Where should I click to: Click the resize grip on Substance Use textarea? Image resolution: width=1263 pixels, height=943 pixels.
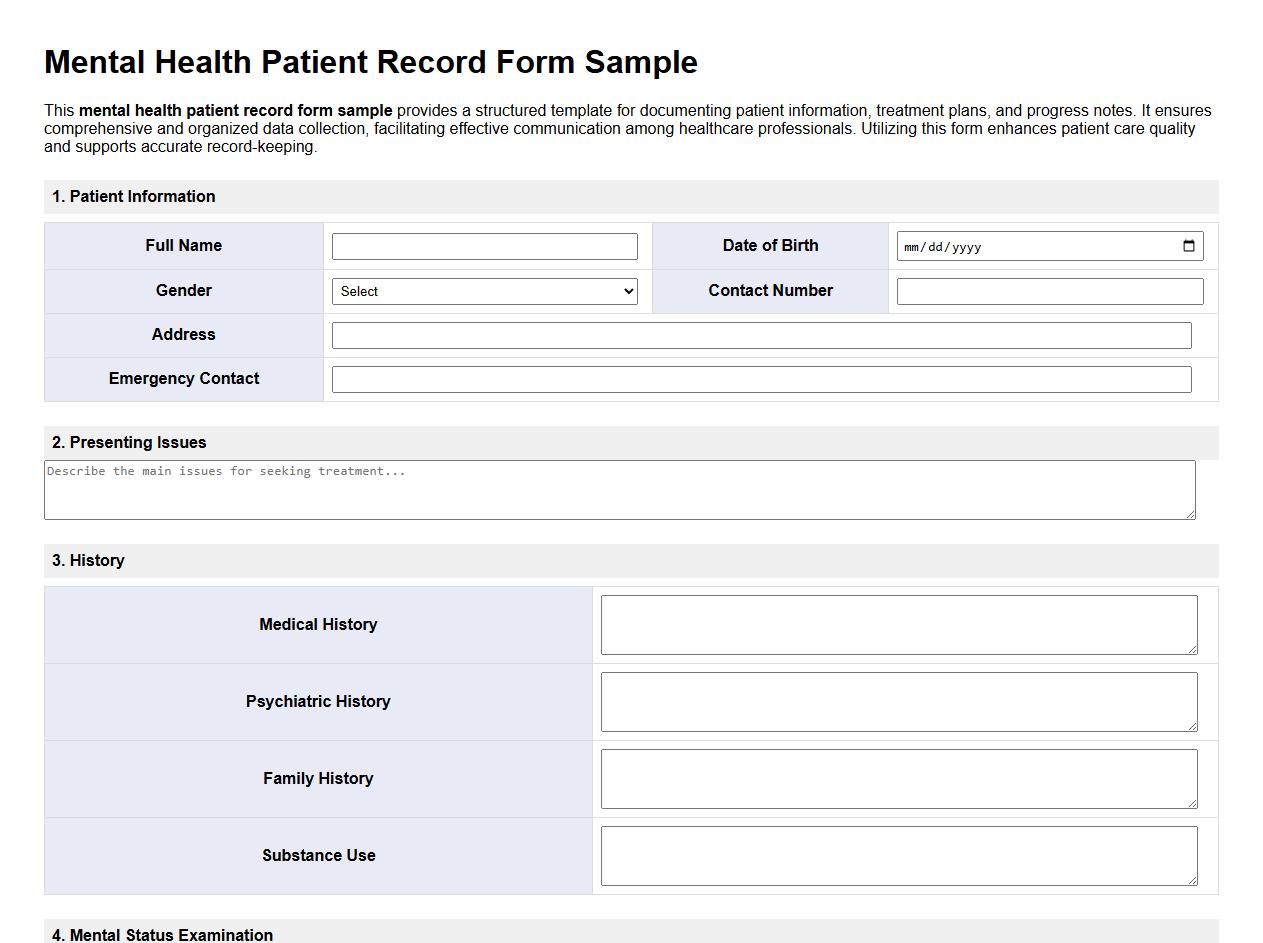pos(1193,882)
